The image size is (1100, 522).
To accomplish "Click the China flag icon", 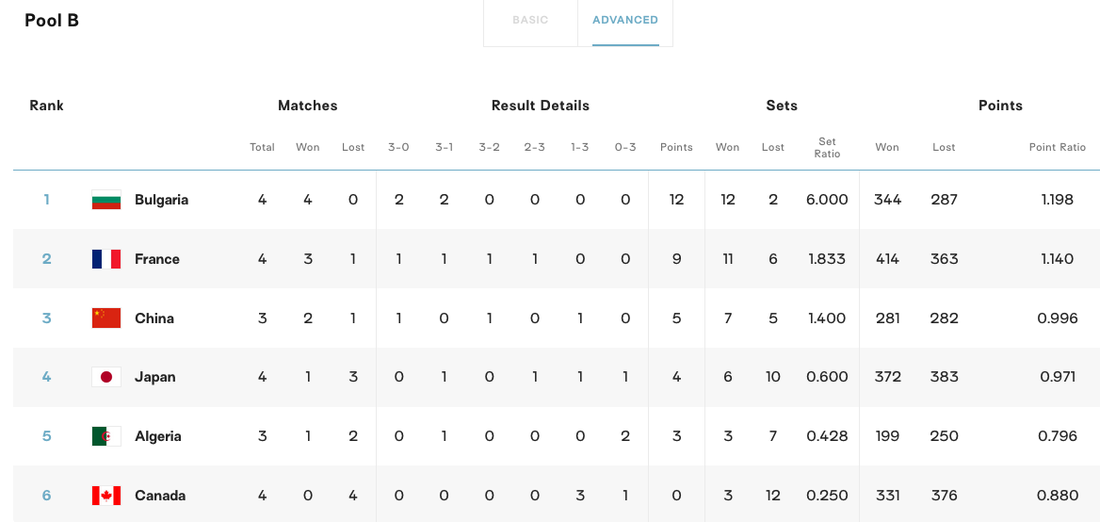I will [x=106, y=318].
